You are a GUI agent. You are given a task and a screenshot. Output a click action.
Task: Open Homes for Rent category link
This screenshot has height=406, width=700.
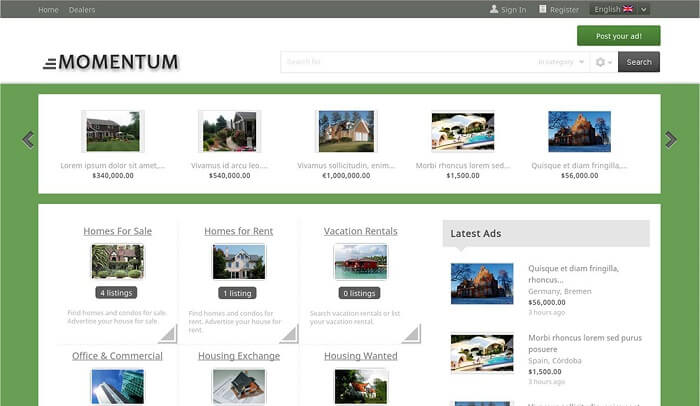click(x=238, y=231)
